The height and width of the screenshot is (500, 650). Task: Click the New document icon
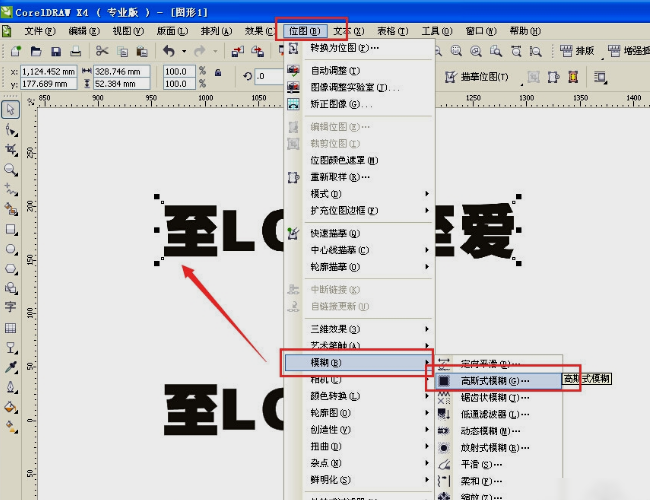[x=16, y=51]
